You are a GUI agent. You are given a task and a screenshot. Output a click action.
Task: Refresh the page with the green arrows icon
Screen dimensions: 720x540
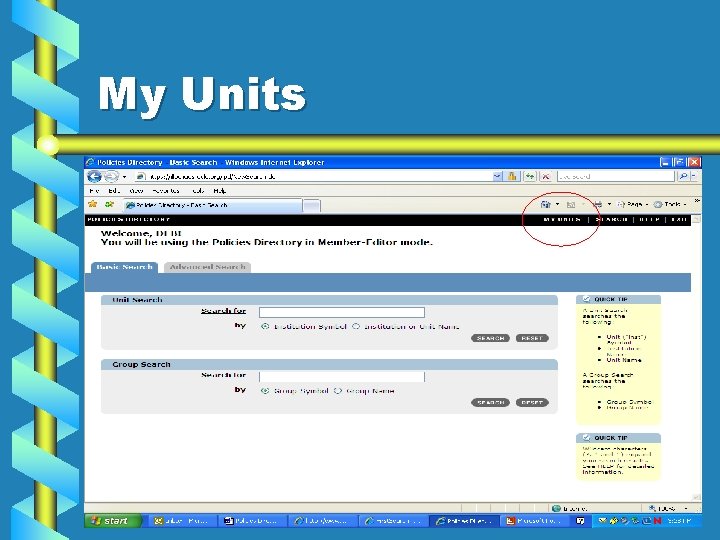point(529,176)
